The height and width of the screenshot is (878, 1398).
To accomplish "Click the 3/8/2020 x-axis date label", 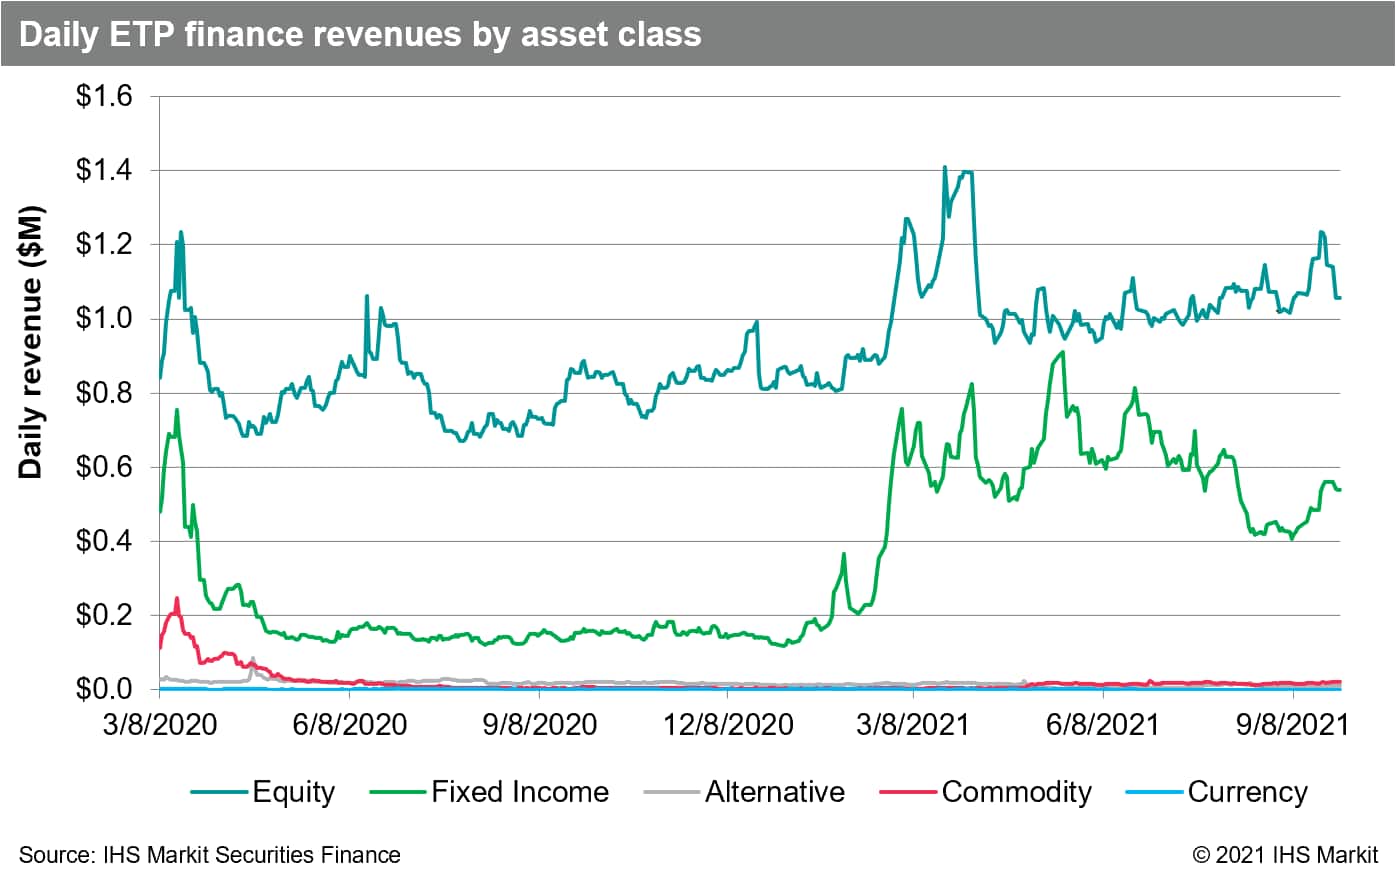I will (160, 724).
